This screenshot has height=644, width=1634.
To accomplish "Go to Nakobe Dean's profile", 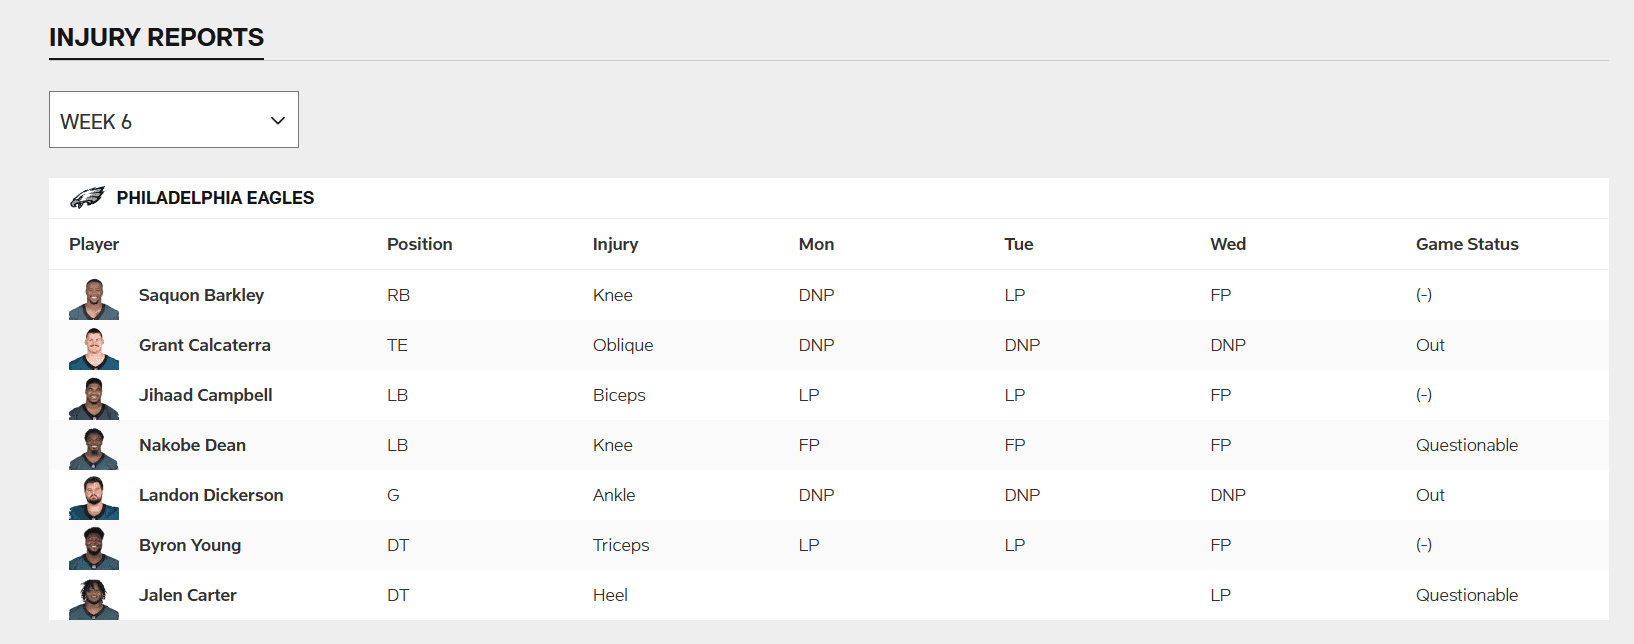I will click(192, 445).
